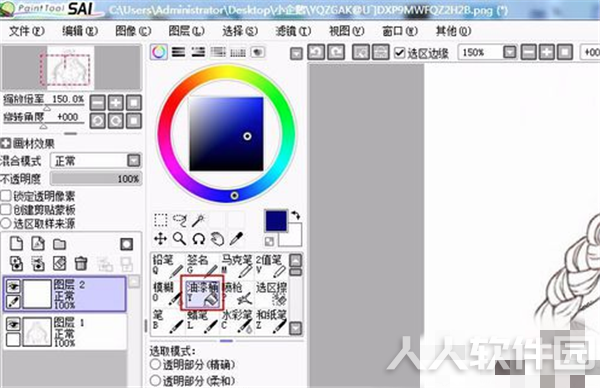Show the scratchpad panel icon
Viewport: 600px width, 388px height.
258,52
